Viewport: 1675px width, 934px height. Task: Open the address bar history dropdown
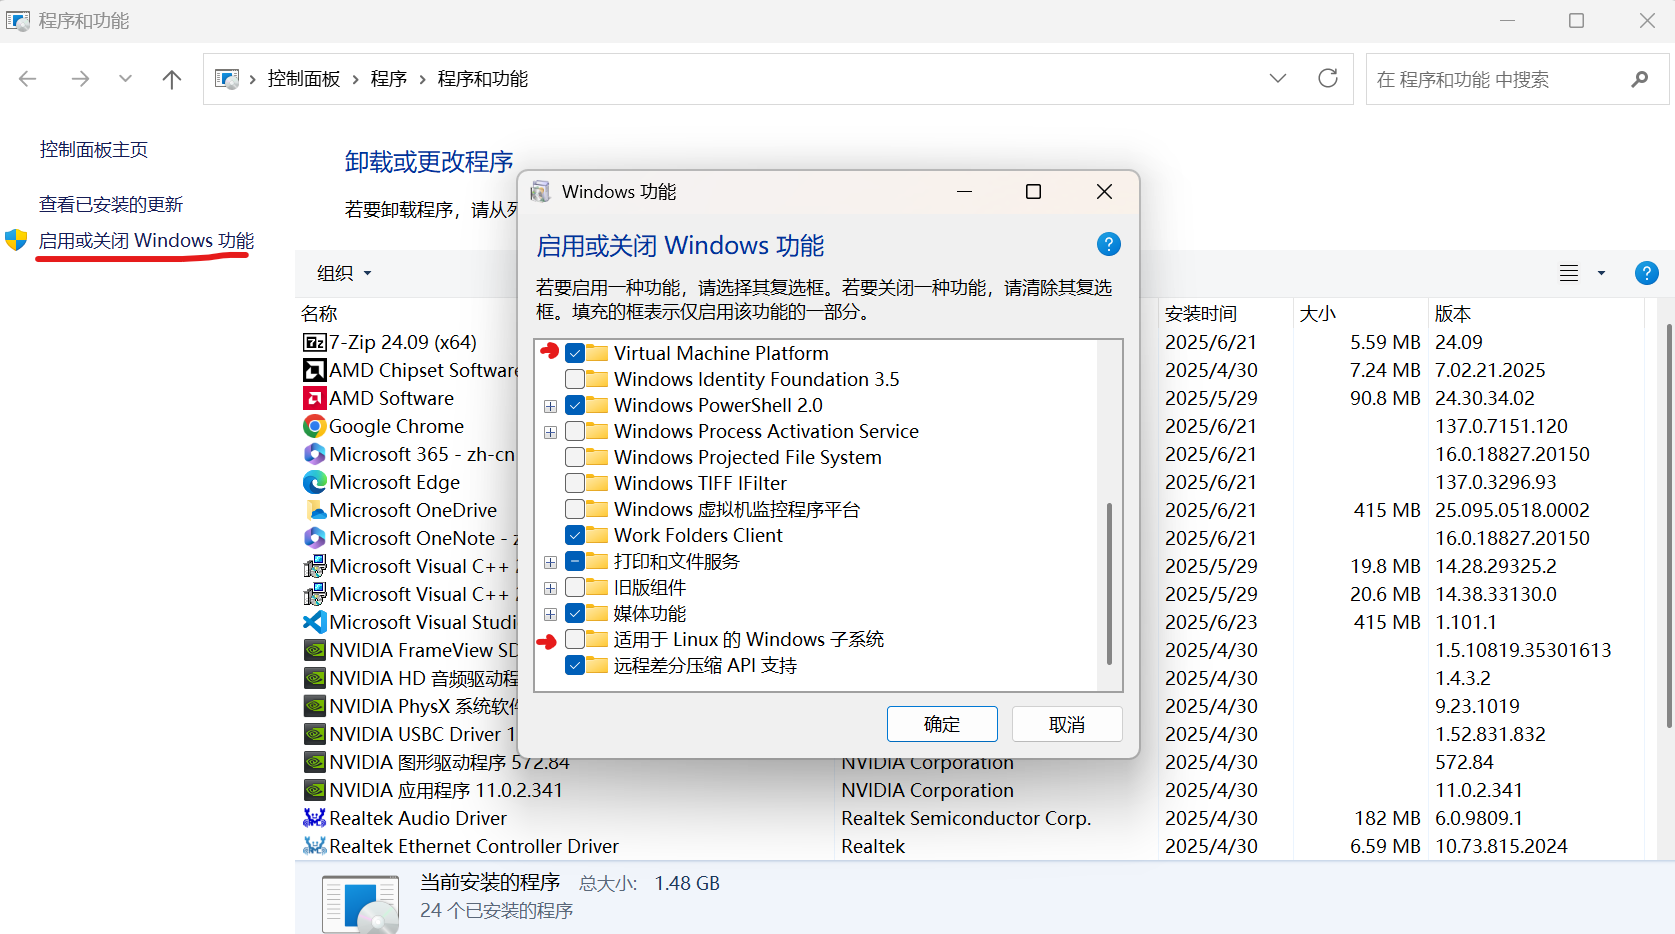click(1278, 78)
